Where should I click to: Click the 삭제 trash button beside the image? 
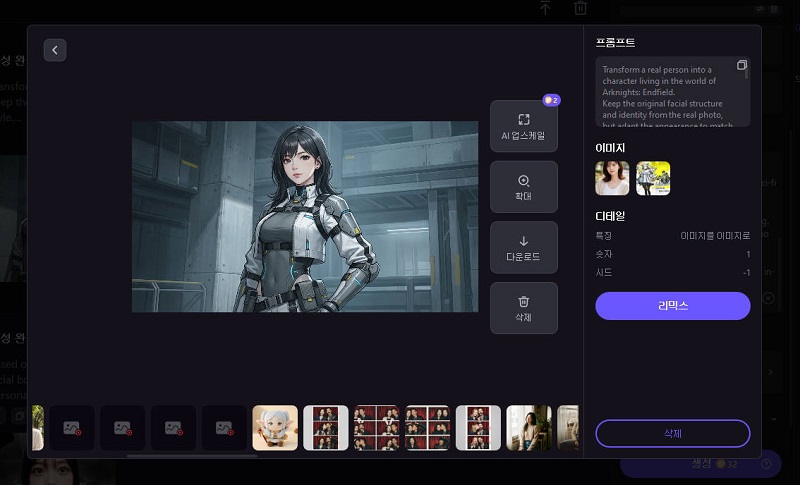click(523, 308)
